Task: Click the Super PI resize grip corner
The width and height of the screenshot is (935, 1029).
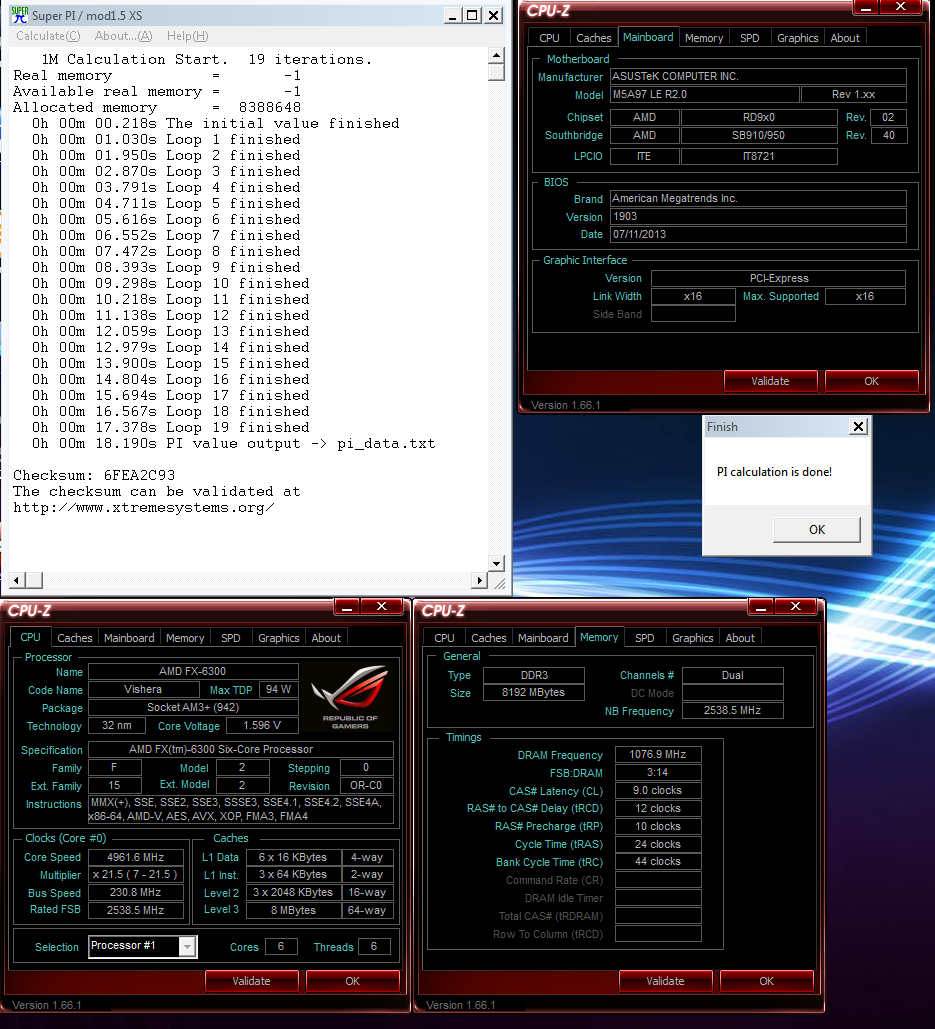Action: [x=499, y=583]
